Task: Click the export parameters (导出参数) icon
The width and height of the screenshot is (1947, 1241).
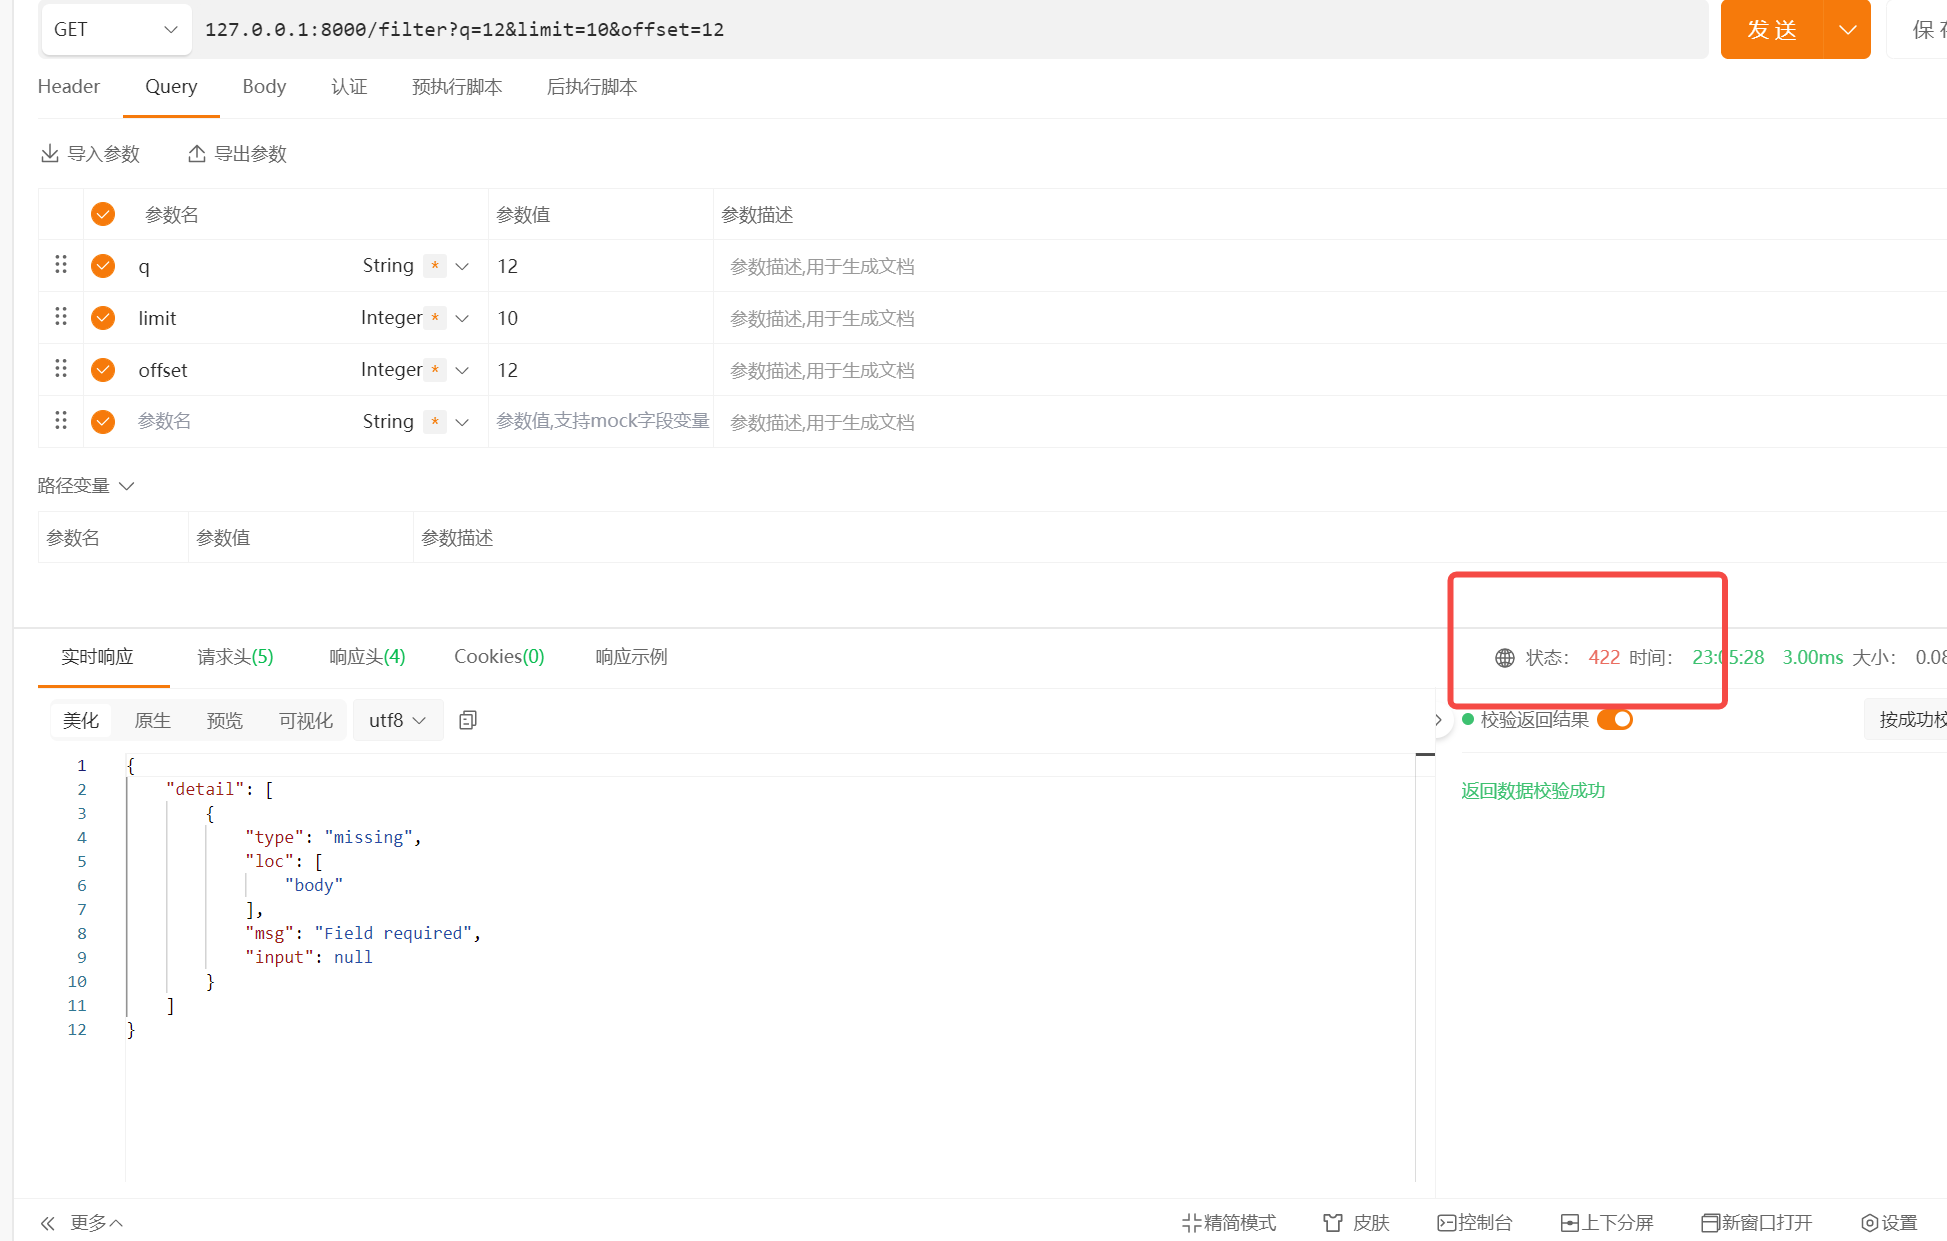Action: click(197, 153)
